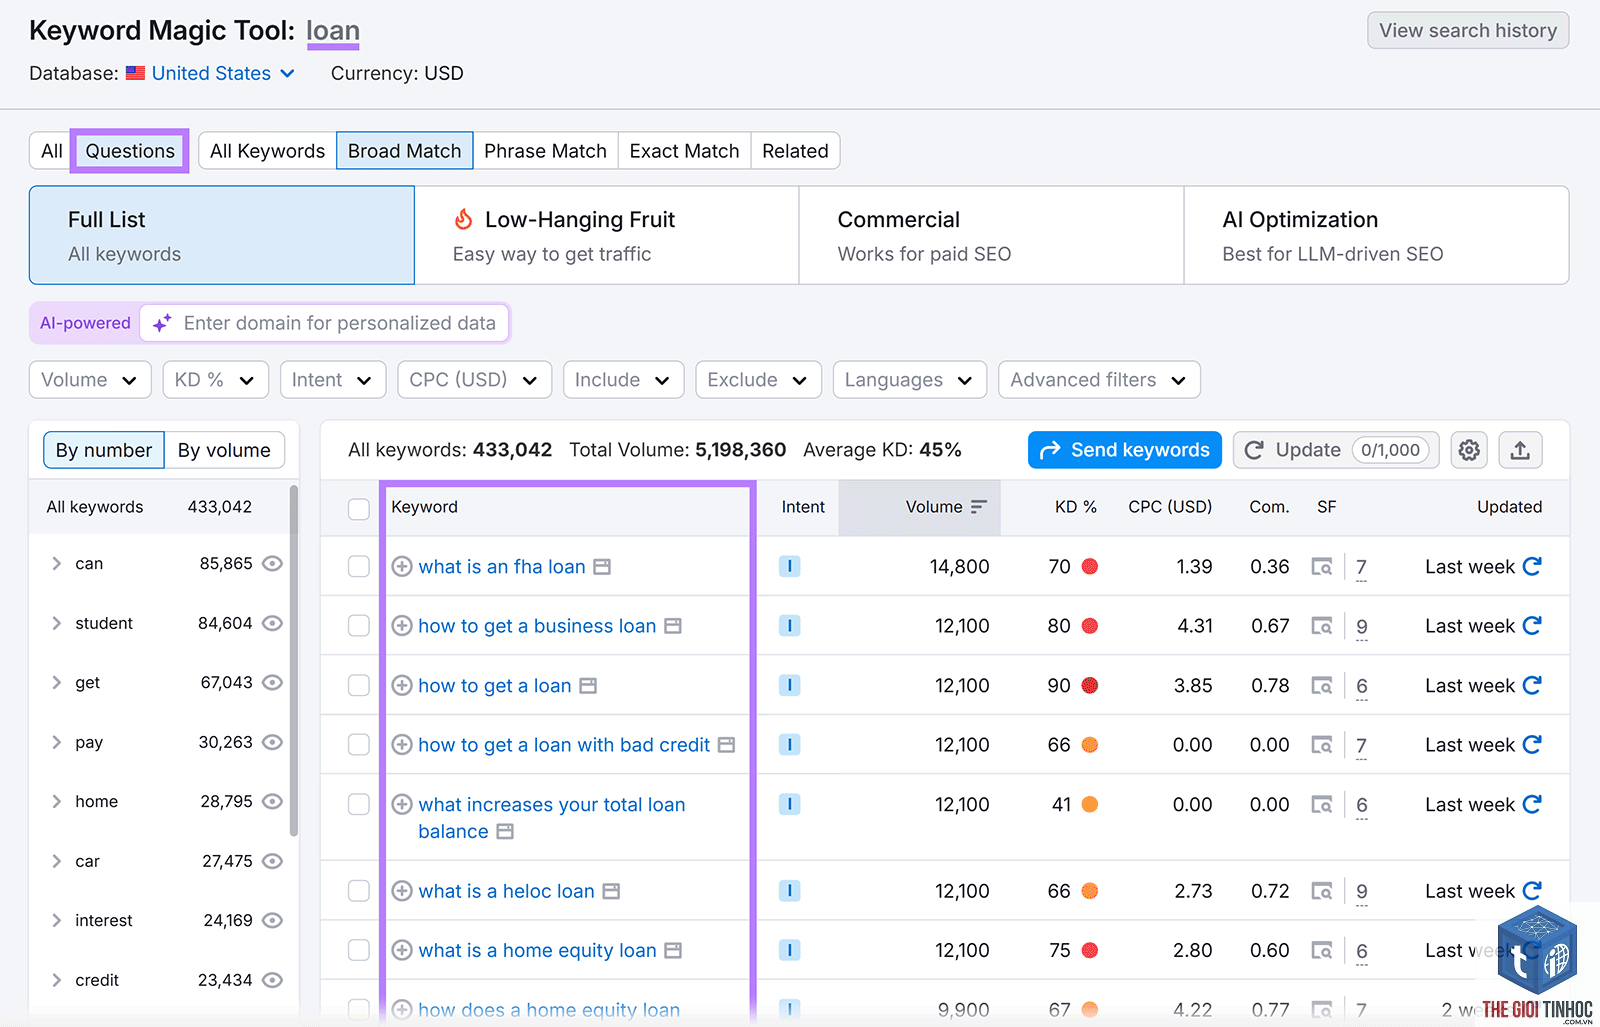The height and width of the screenshot is (1027, 1600).
Task: Refresh the 'what is an fha loan' row
Action: click(1532, 566)
